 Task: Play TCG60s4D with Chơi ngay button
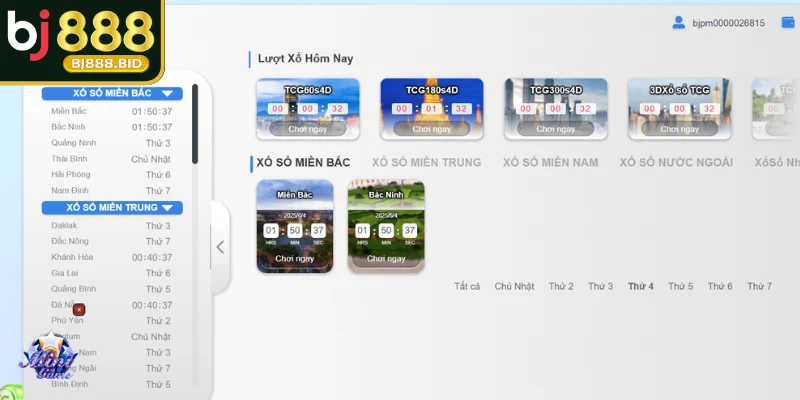click(308, 129)
